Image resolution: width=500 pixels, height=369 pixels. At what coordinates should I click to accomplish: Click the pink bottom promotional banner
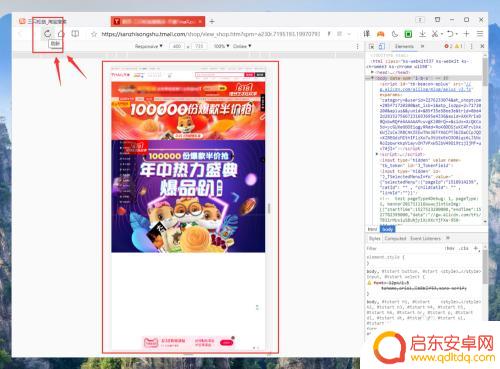pos(188,342)
